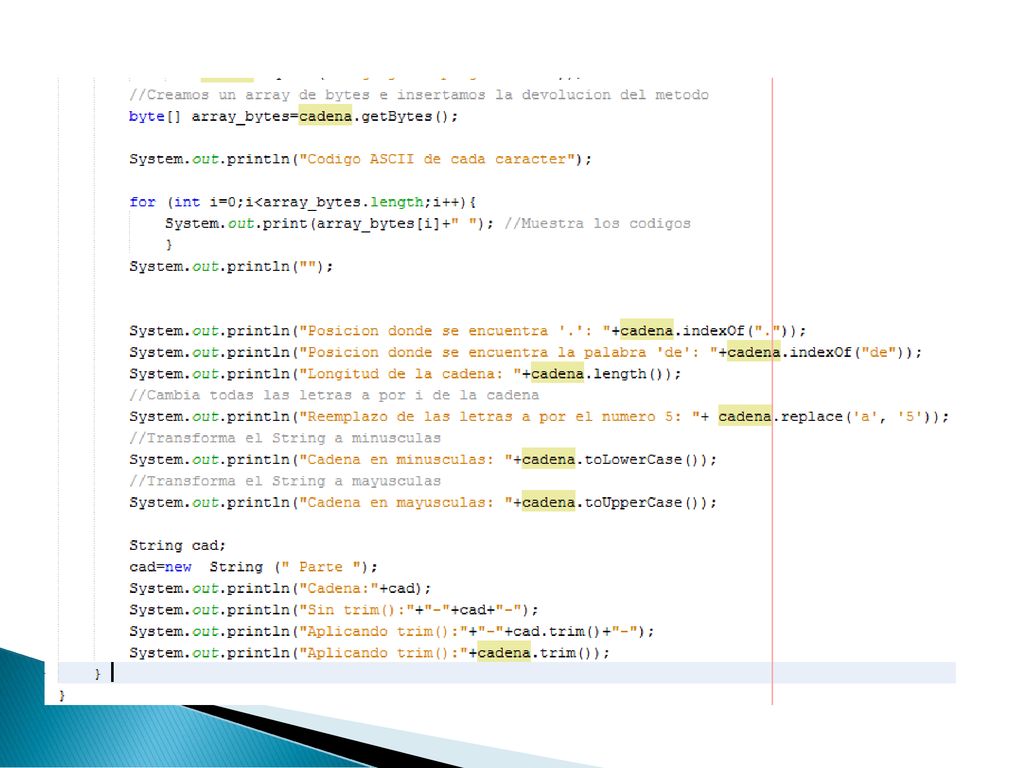Click the comment "//Muestra los codigos"

(x=597, y=223)
